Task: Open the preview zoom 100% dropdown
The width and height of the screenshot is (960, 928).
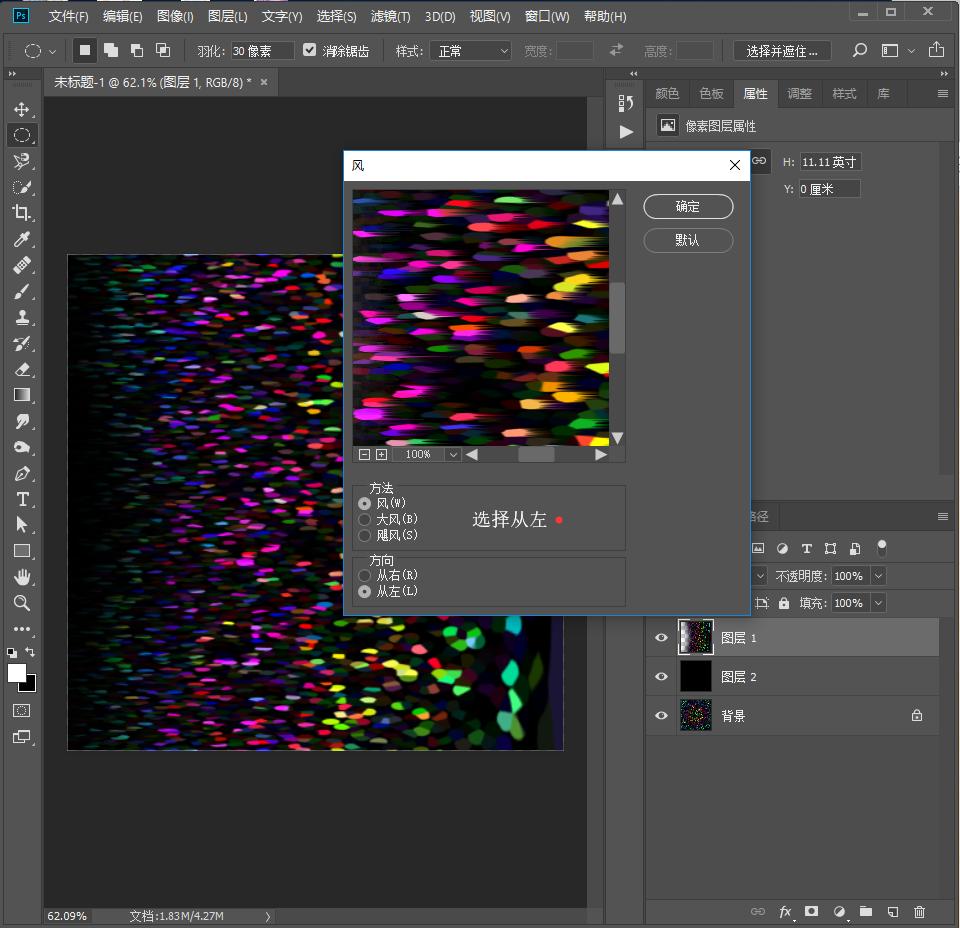Action: pos(453,454)
